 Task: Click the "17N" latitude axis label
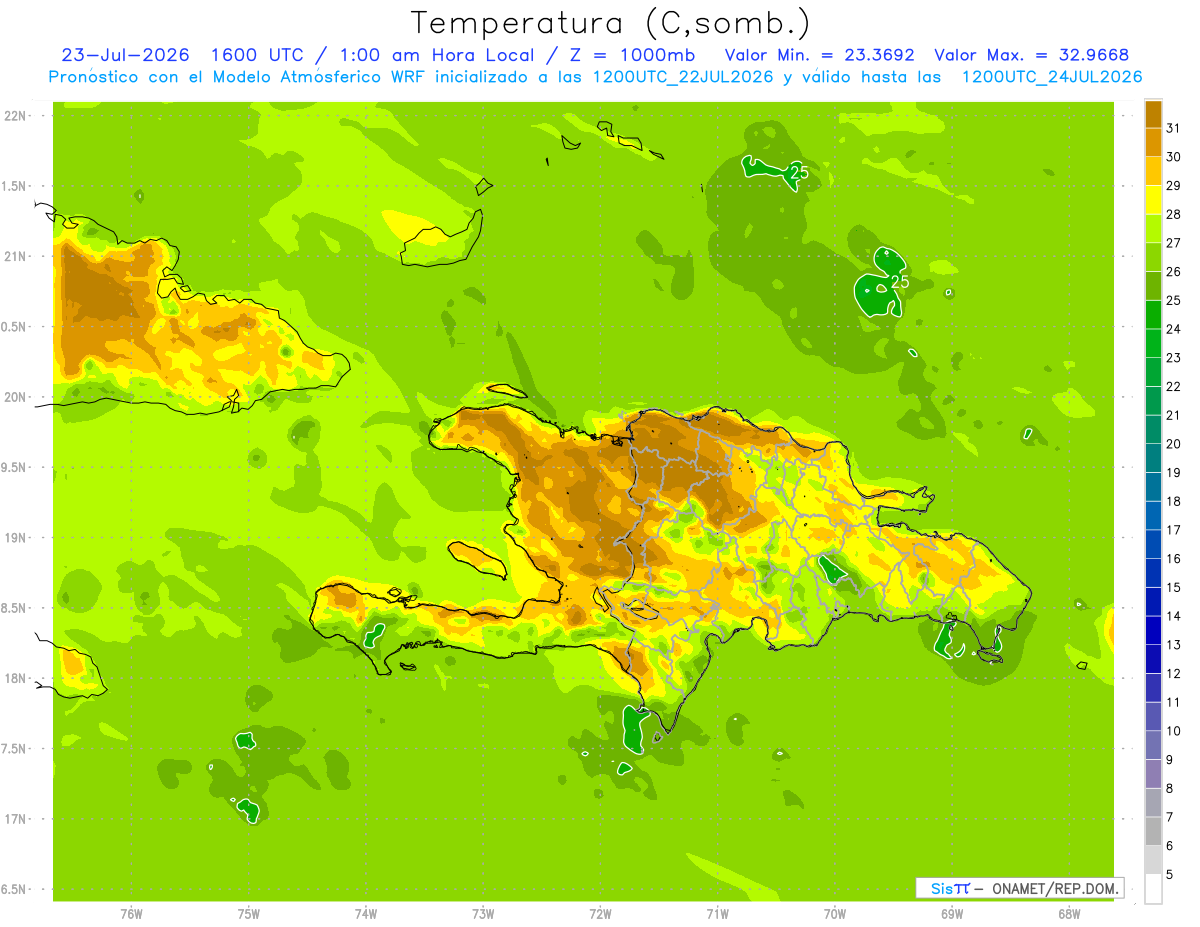point(15,819)
